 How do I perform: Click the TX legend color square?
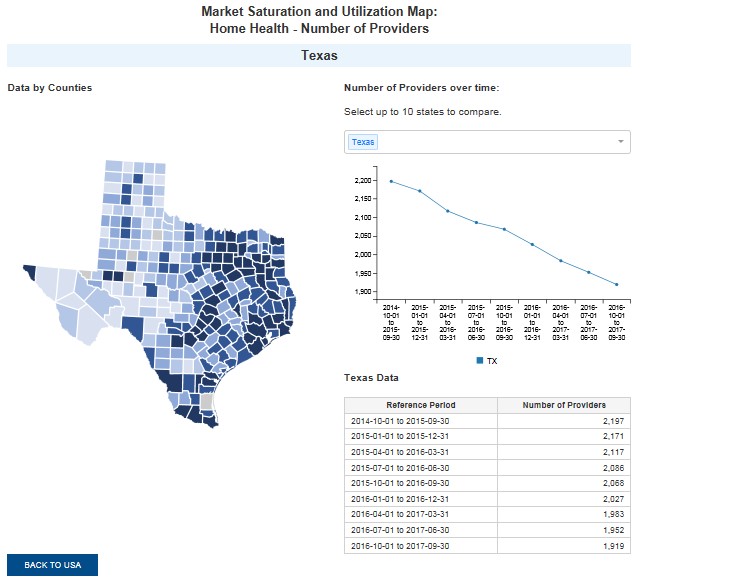pyautogui.click(x=480, y=360)
